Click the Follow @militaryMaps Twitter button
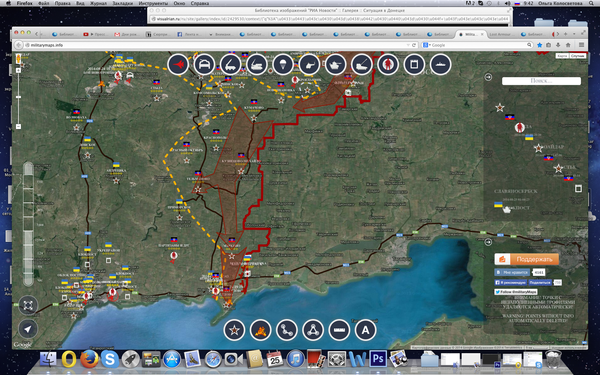 pos(515,292)
